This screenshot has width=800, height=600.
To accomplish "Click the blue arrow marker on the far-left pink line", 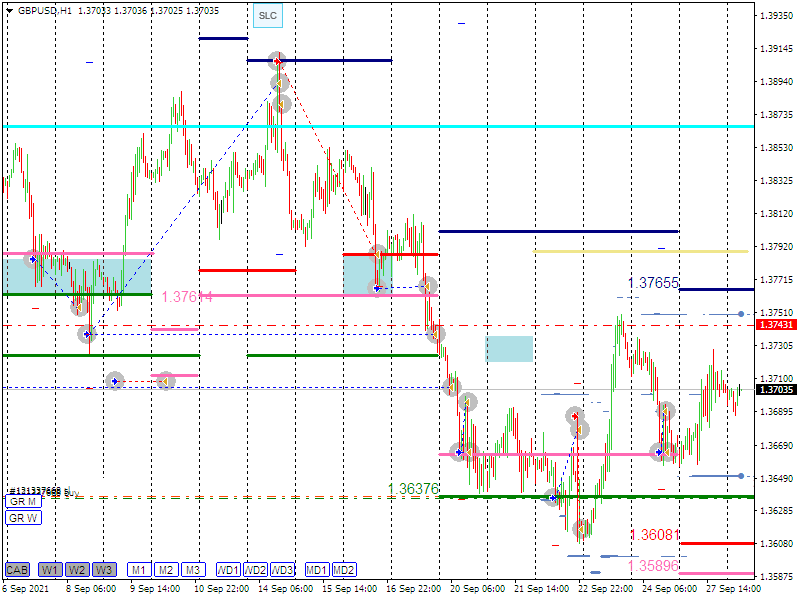I will (33, 259).
